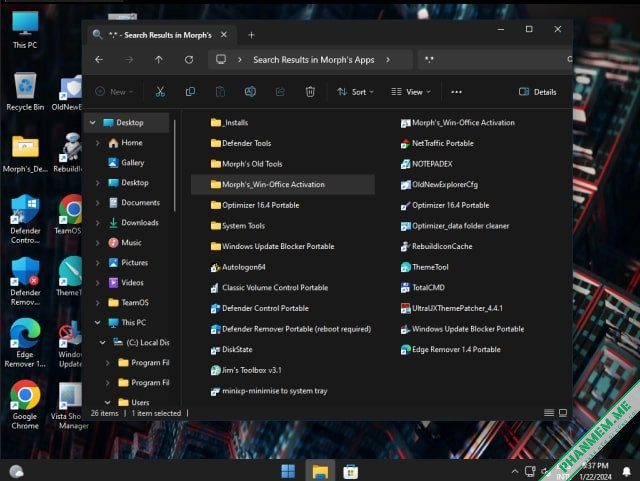Click the Share icon in toolbar
Image resolution: width=640 pixels, height=481 pixels.
point(280,92)
